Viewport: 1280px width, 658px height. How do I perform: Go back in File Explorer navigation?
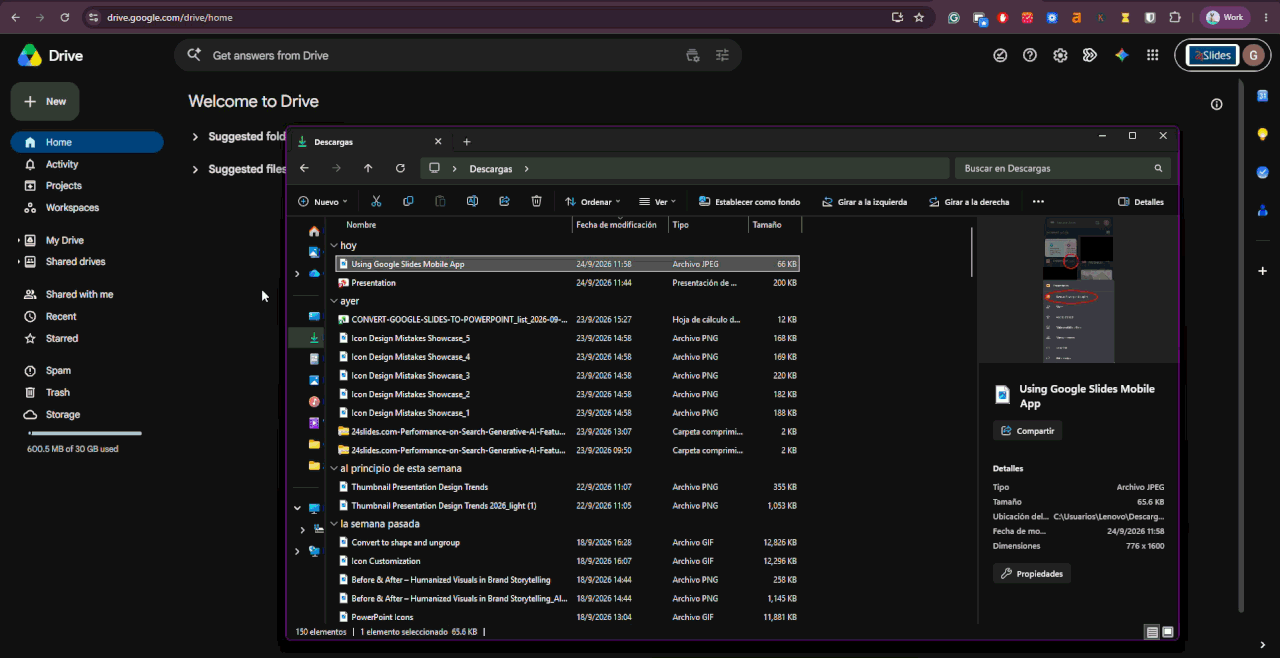pyautogui.click(x=304, y=168)
